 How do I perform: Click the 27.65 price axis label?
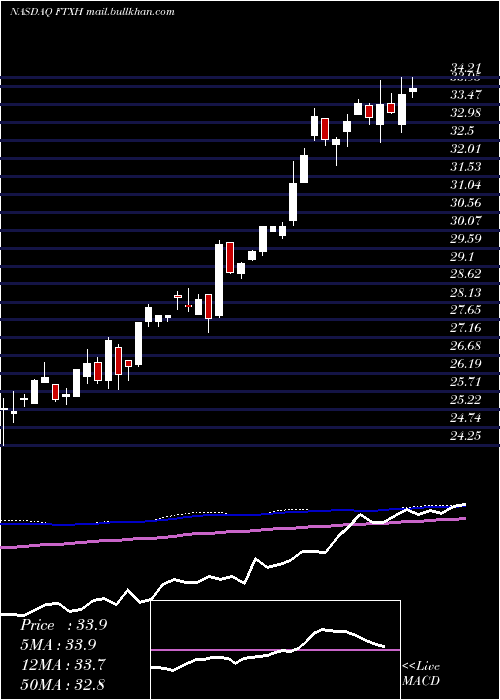pyautogui.click(x=466, y=310)
